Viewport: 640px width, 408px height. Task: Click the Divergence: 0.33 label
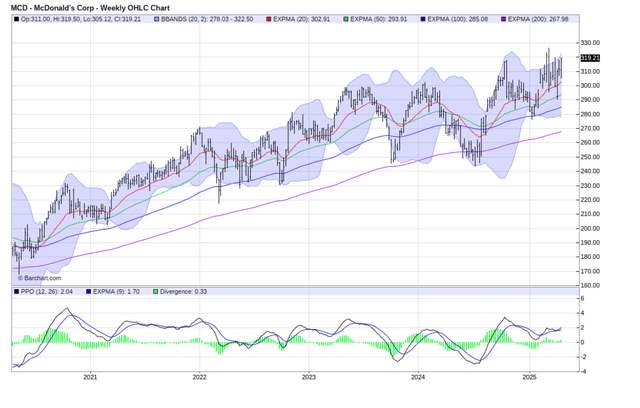pyautogui.click(x=183, y=292)
